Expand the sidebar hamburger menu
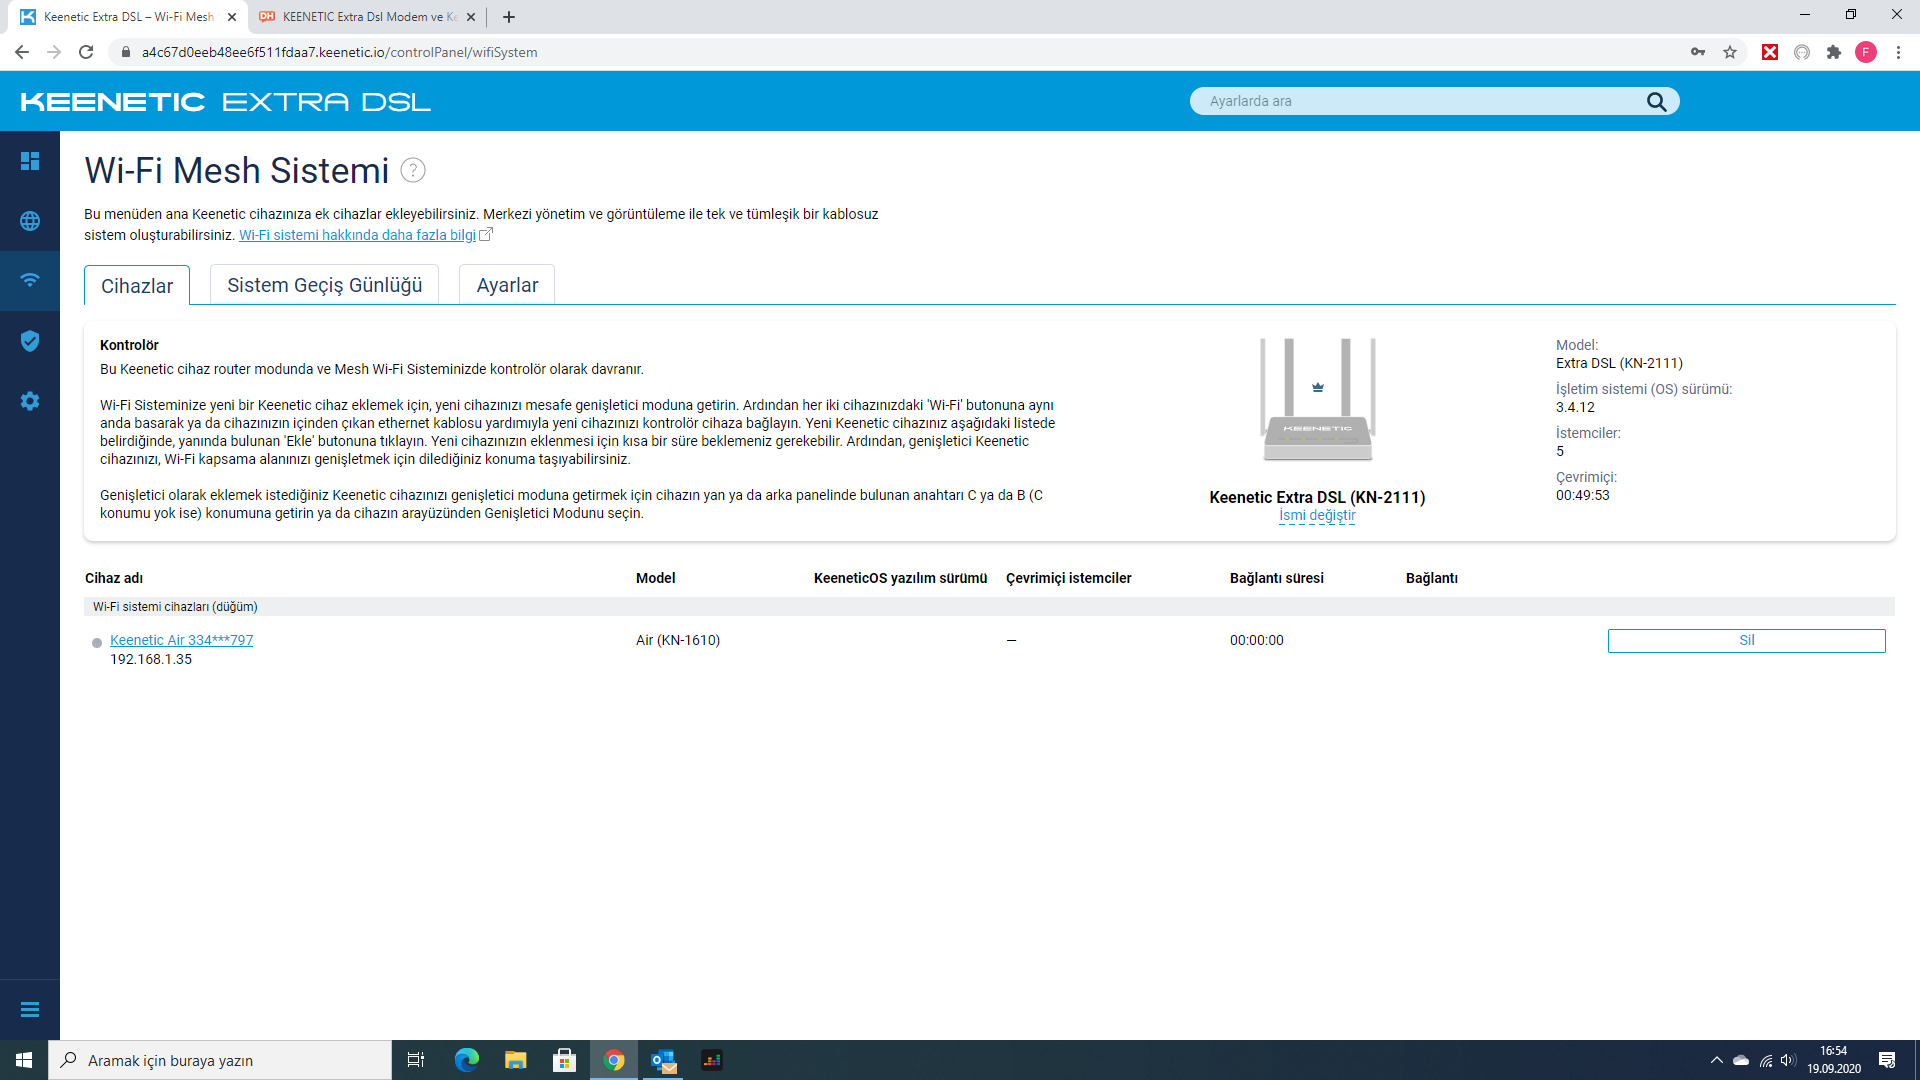This screenshot has height=1080, width=1920. [30, 1010]
